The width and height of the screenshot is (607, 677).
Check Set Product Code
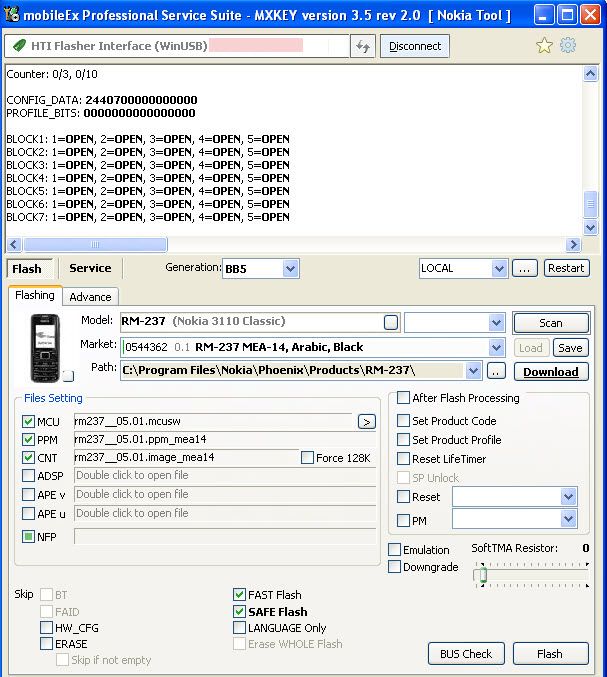pyautogui.click(x=403, y=421)
